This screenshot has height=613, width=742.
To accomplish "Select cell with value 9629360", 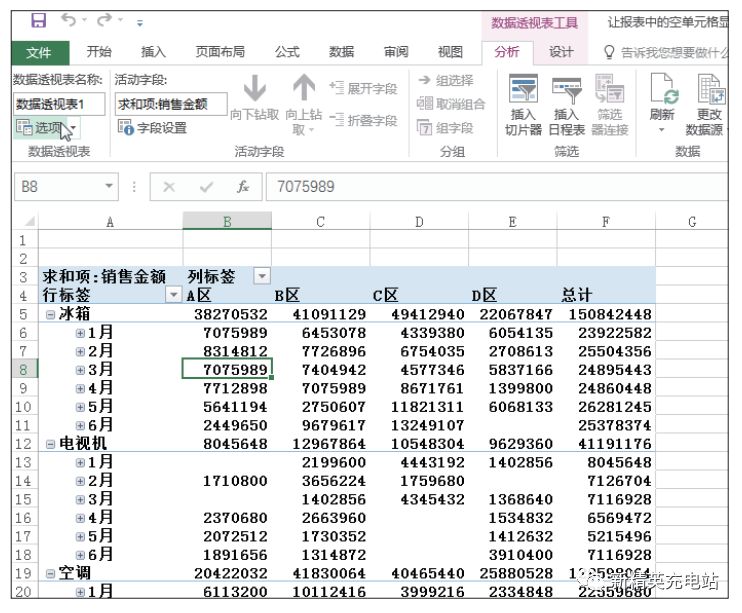I will point(512,444).
